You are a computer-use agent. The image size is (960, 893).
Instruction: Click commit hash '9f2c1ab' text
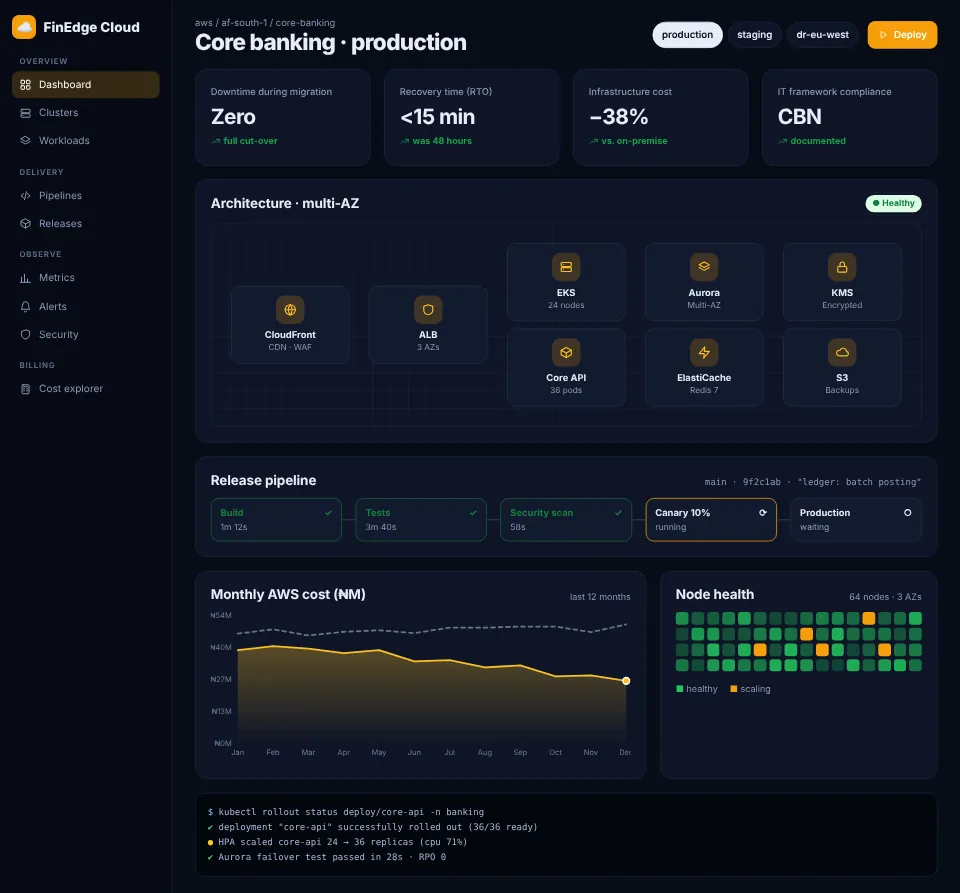pos(762,482)
